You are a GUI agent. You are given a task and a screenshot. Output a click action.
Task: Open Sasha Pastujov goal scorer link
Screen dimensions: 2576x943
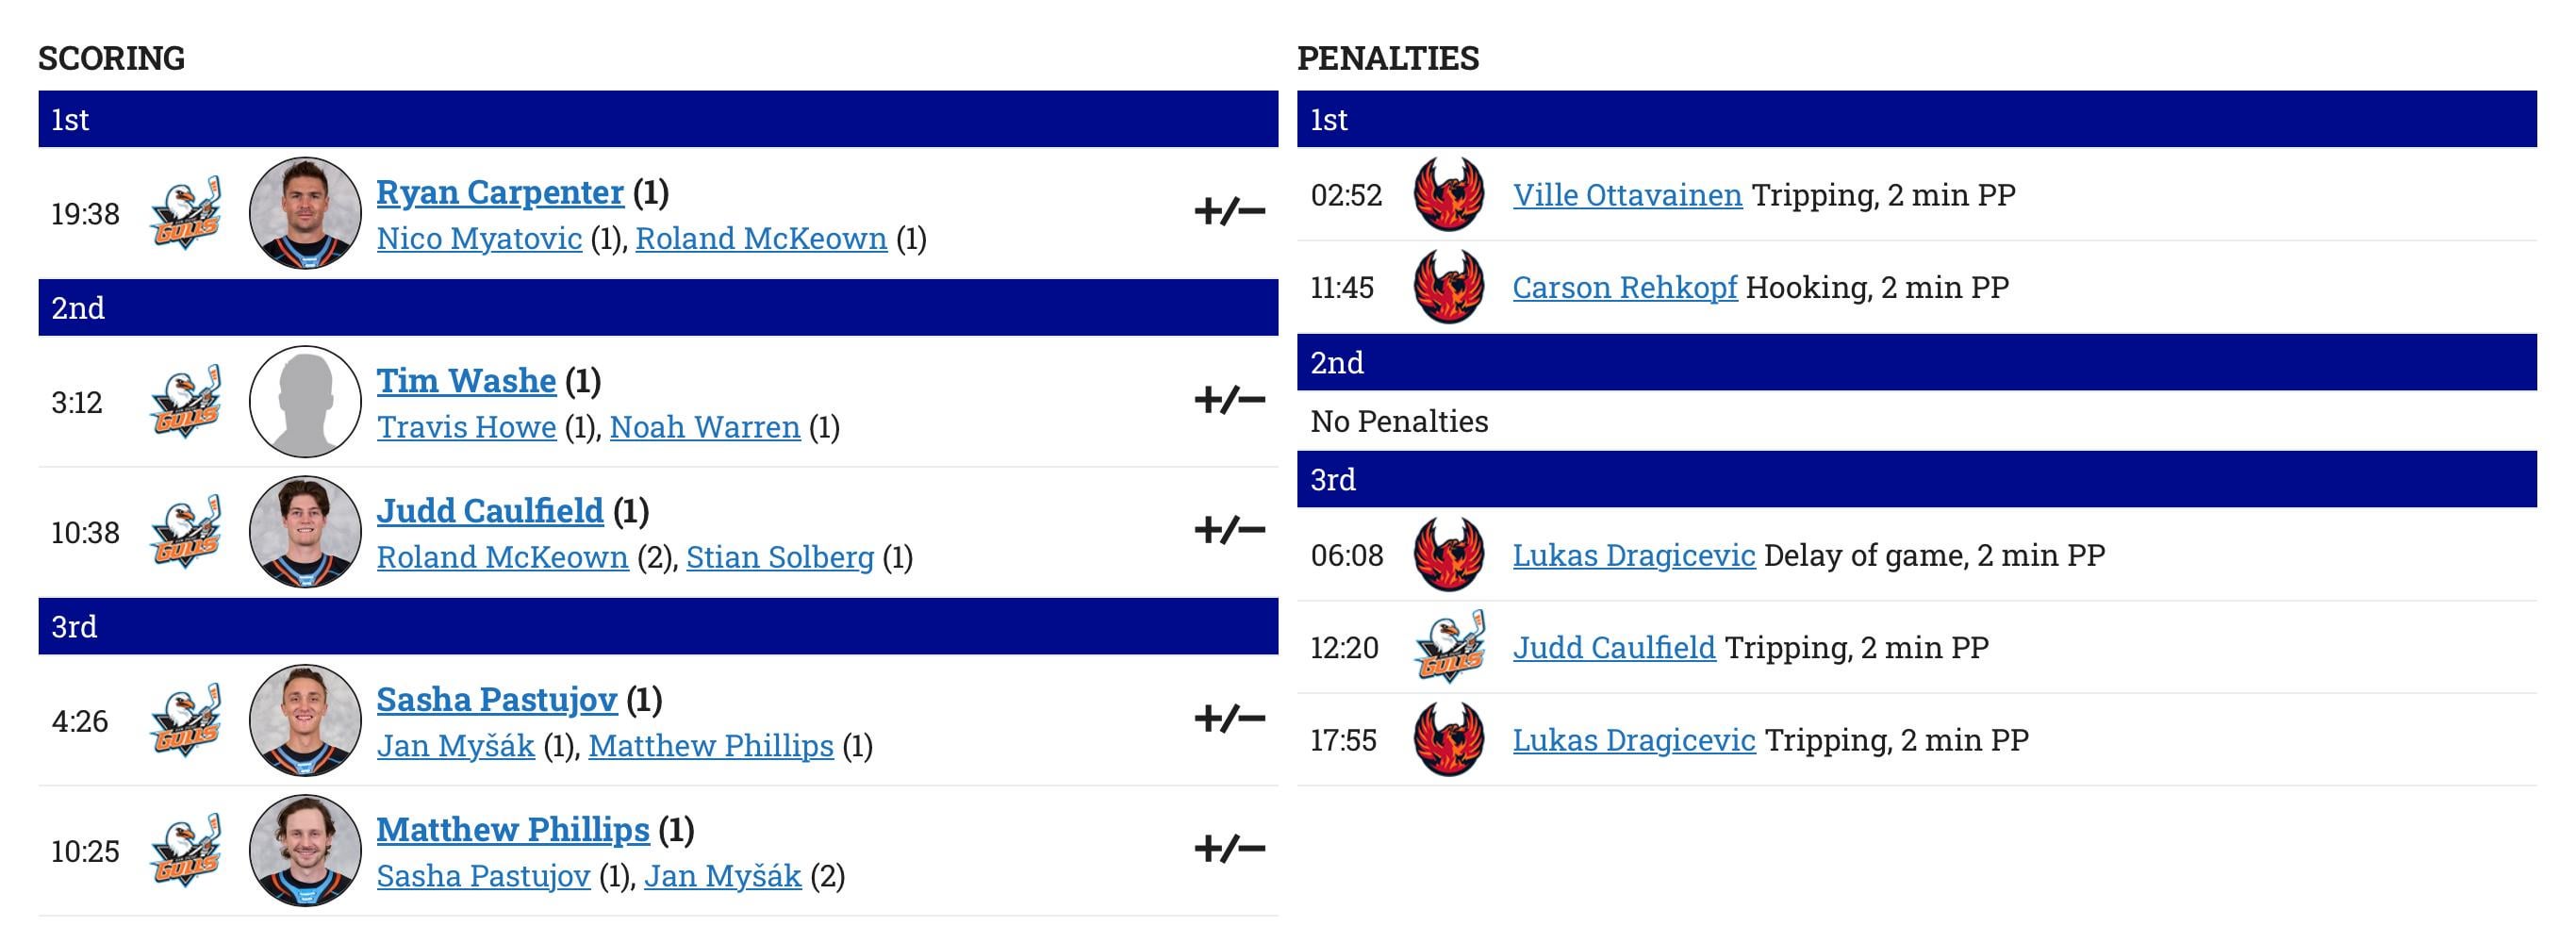click(496, 699)
